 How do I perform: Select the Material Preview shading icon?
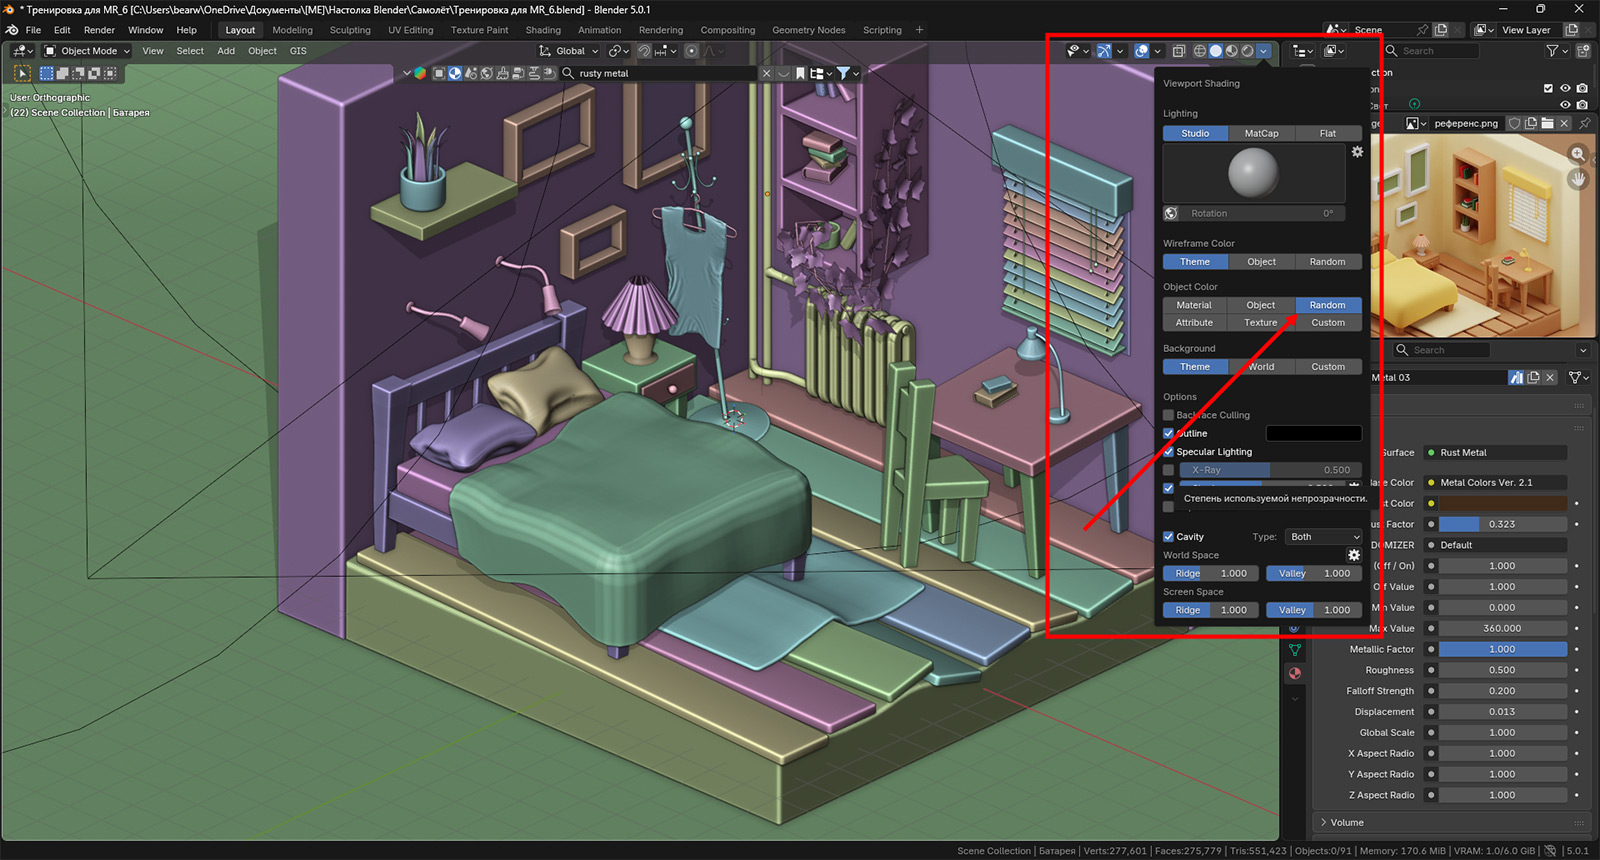1232,51
